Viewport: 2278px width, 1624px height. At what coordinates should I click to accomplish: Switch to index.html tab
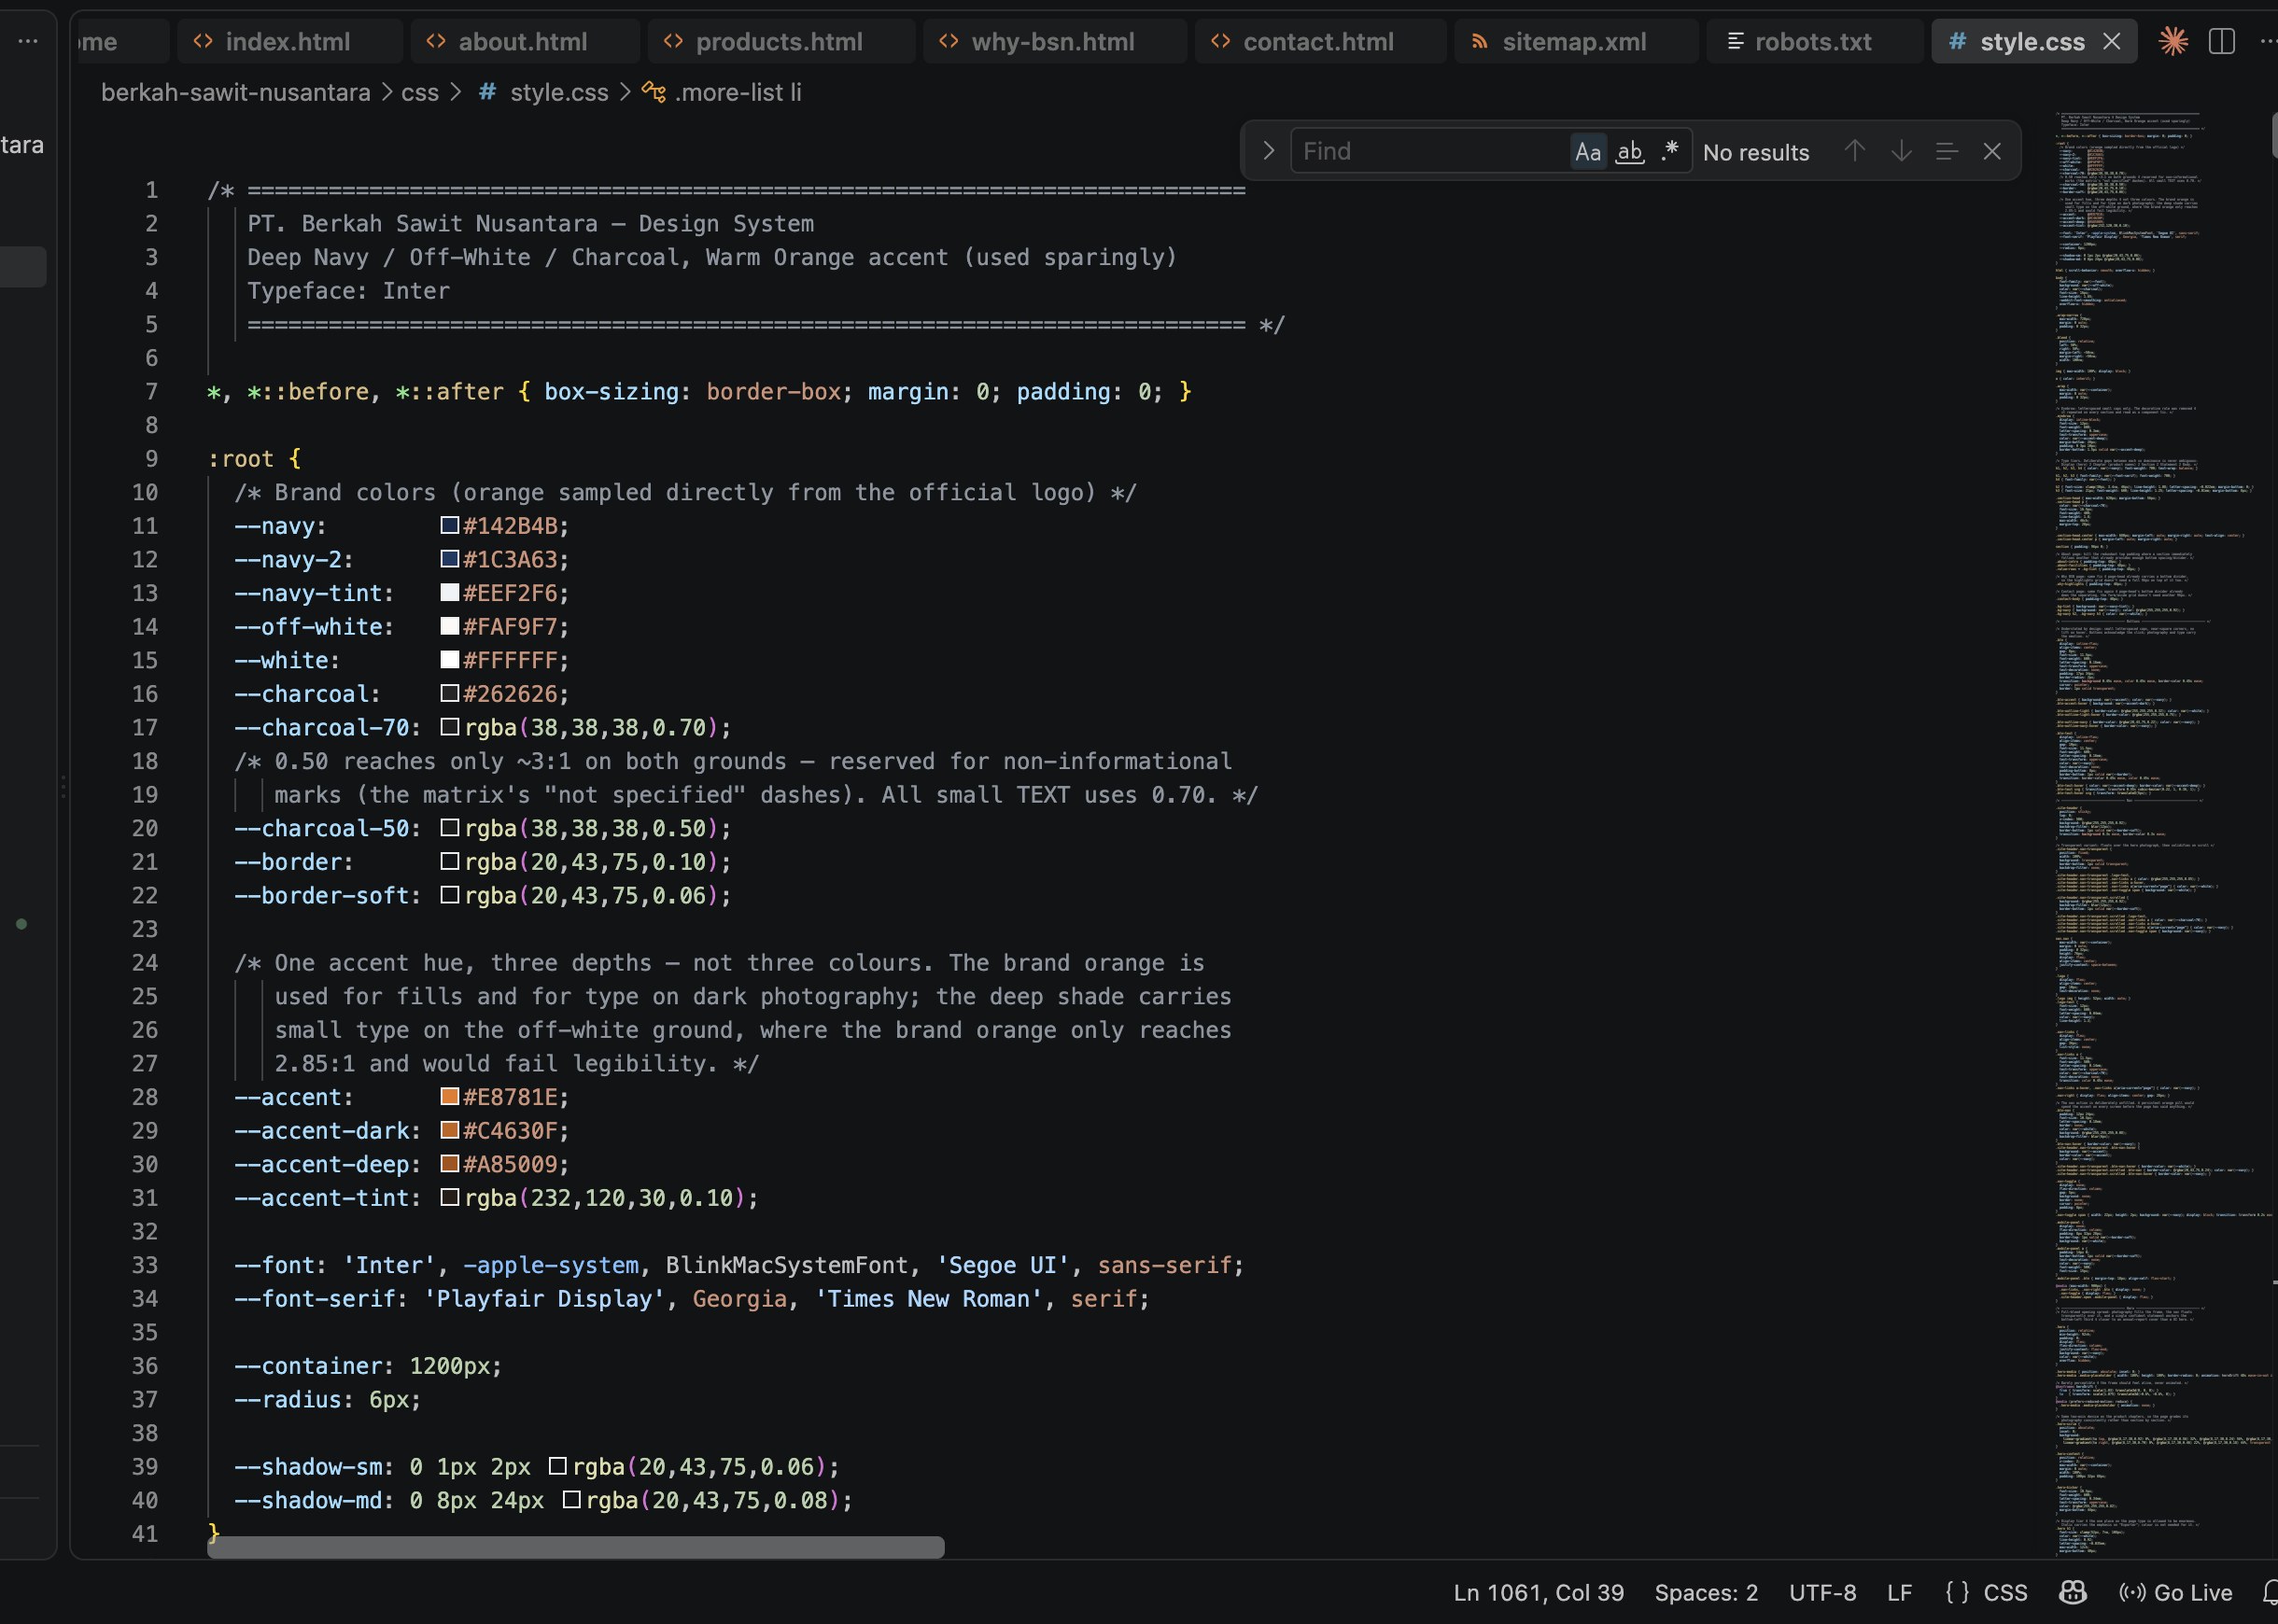[x=290, y=41]
